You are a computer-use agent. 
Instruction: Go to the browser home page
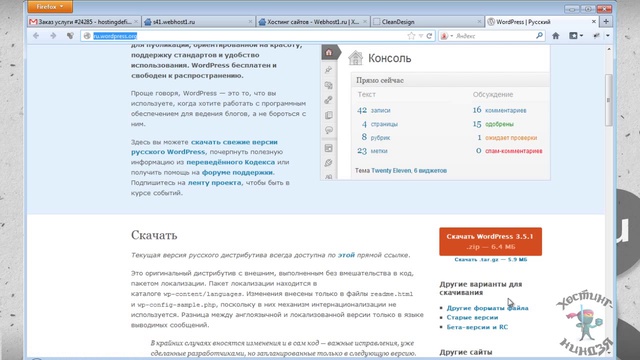pos(556,36)
